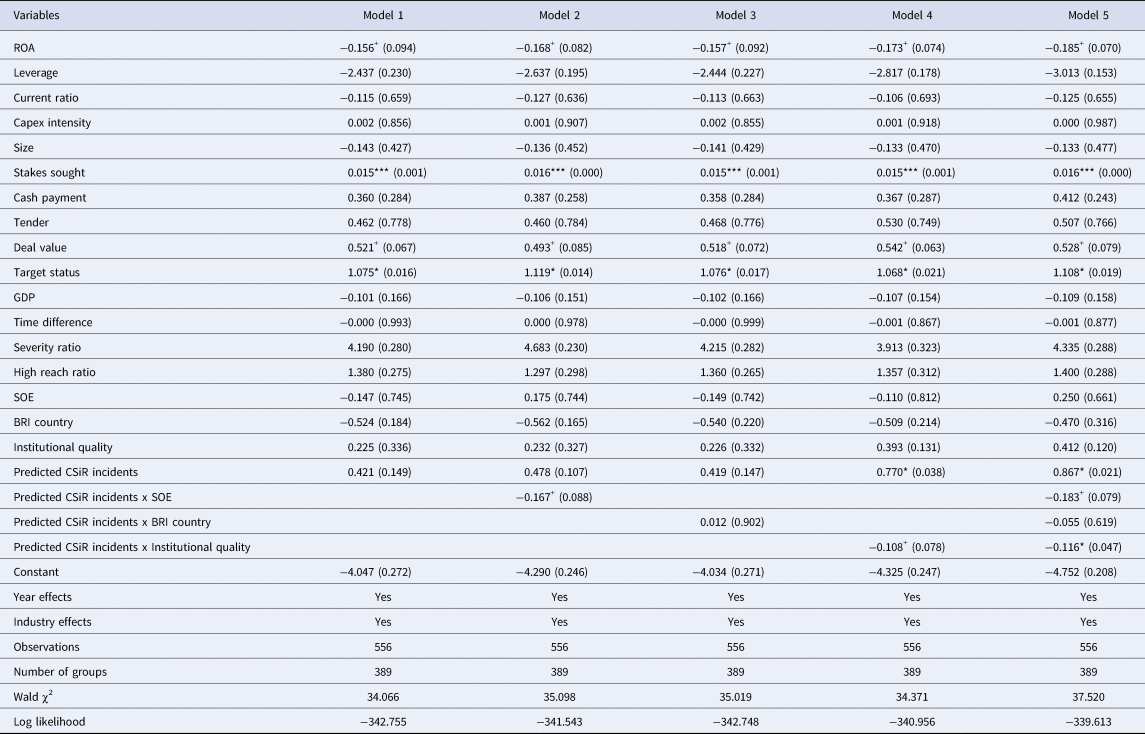Screen dimensions: 1145x734
Task: Click the Model 1 column header
Action: (x=381, y=16)
